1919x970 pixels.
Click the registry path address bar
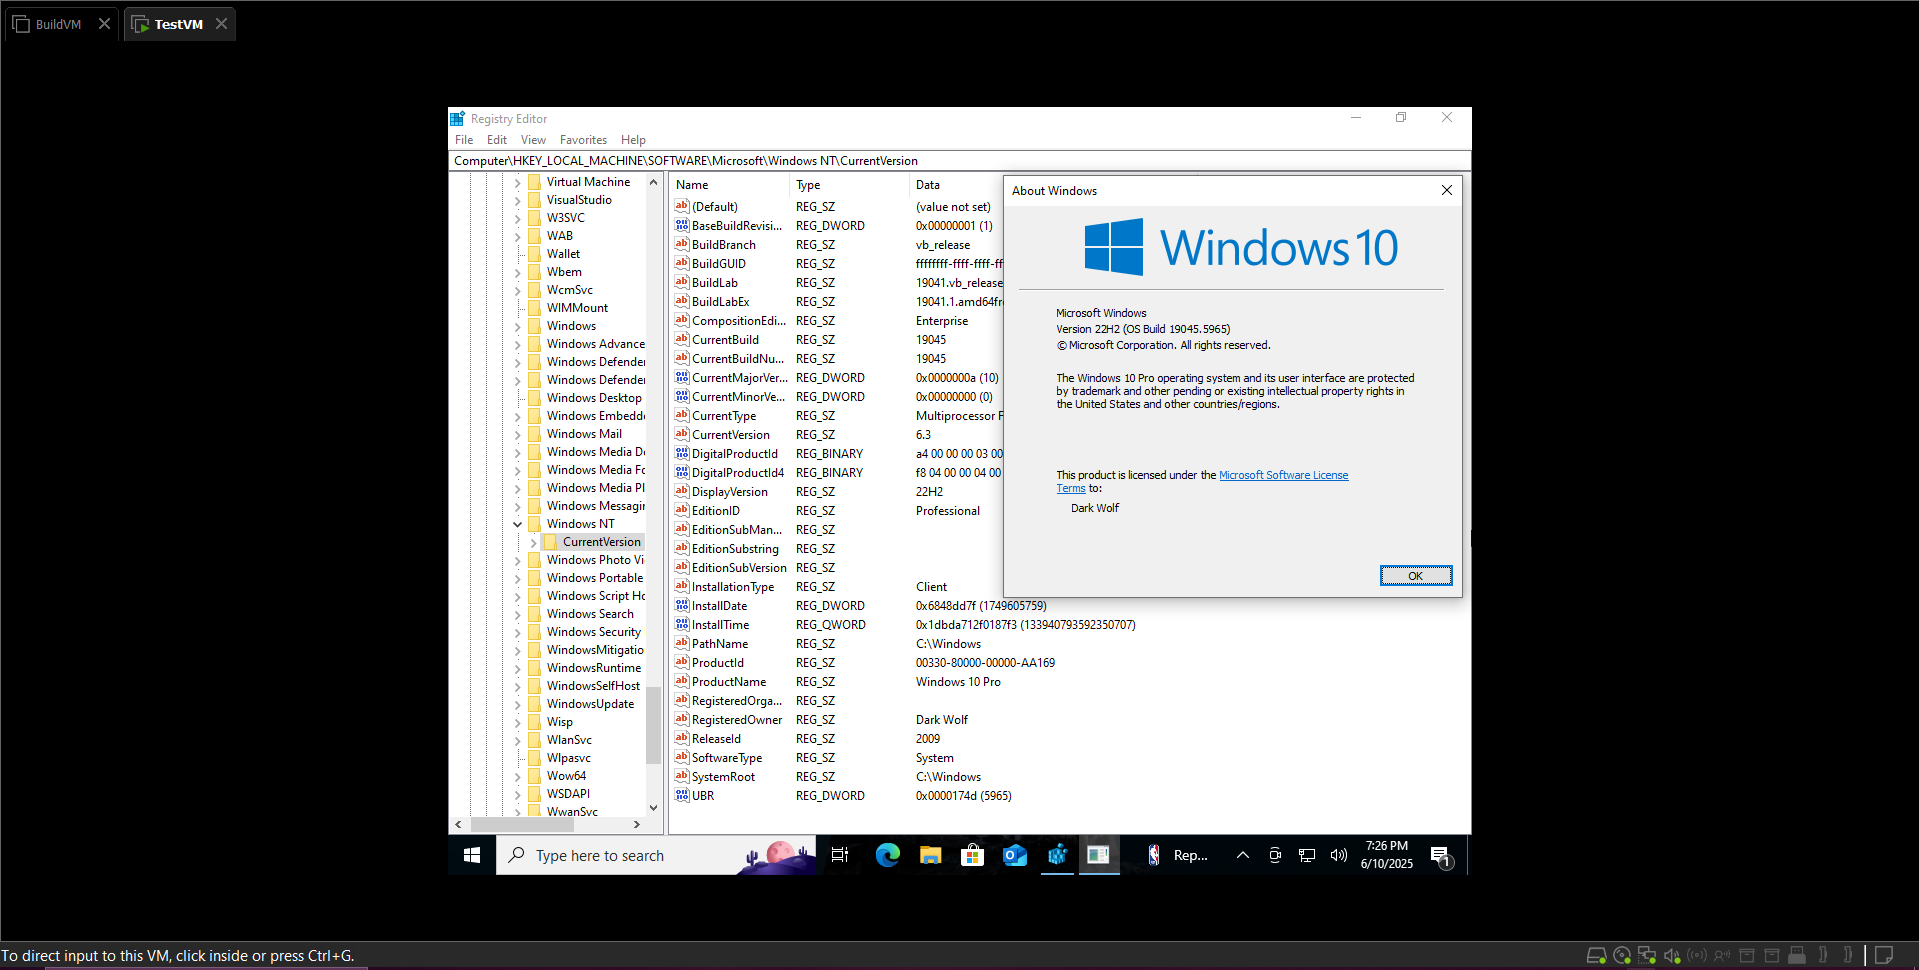959,161
